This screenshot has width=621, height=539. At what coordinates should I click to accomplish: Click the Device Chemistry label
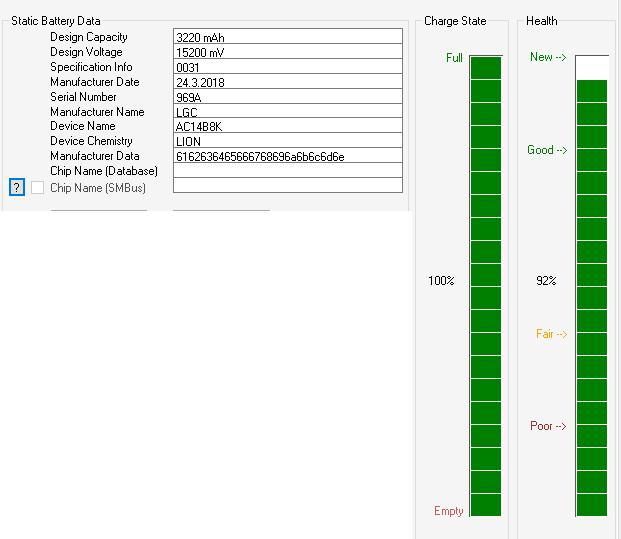pos(91,141)
